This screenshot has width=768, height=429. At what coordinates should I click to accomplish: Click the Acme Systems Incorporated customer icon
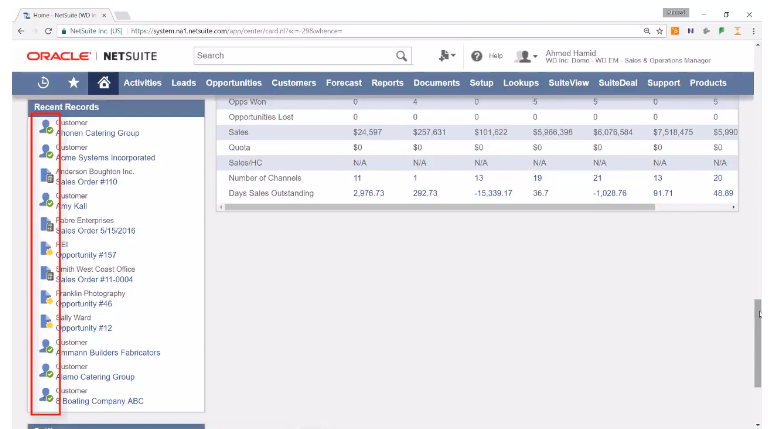pyautogui.click(x=46, y=151)
